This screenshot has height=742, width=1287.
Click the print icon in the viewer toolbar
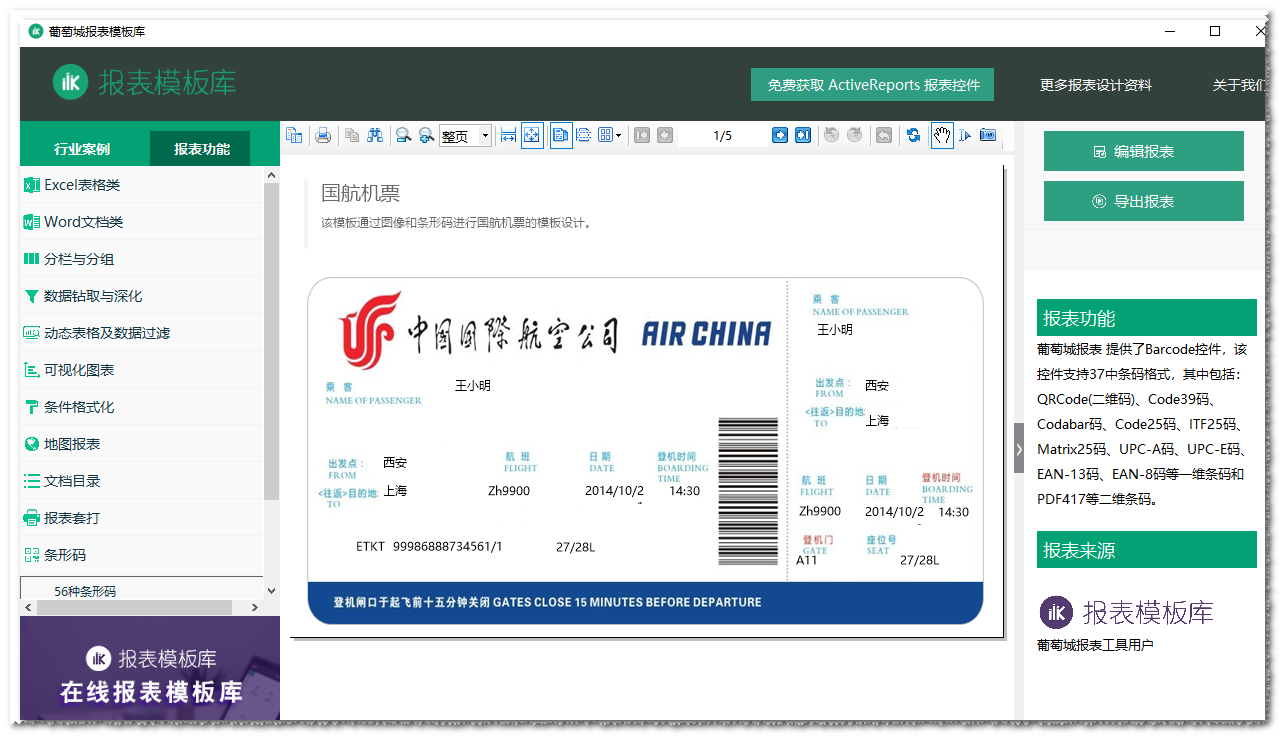[323, 135]
